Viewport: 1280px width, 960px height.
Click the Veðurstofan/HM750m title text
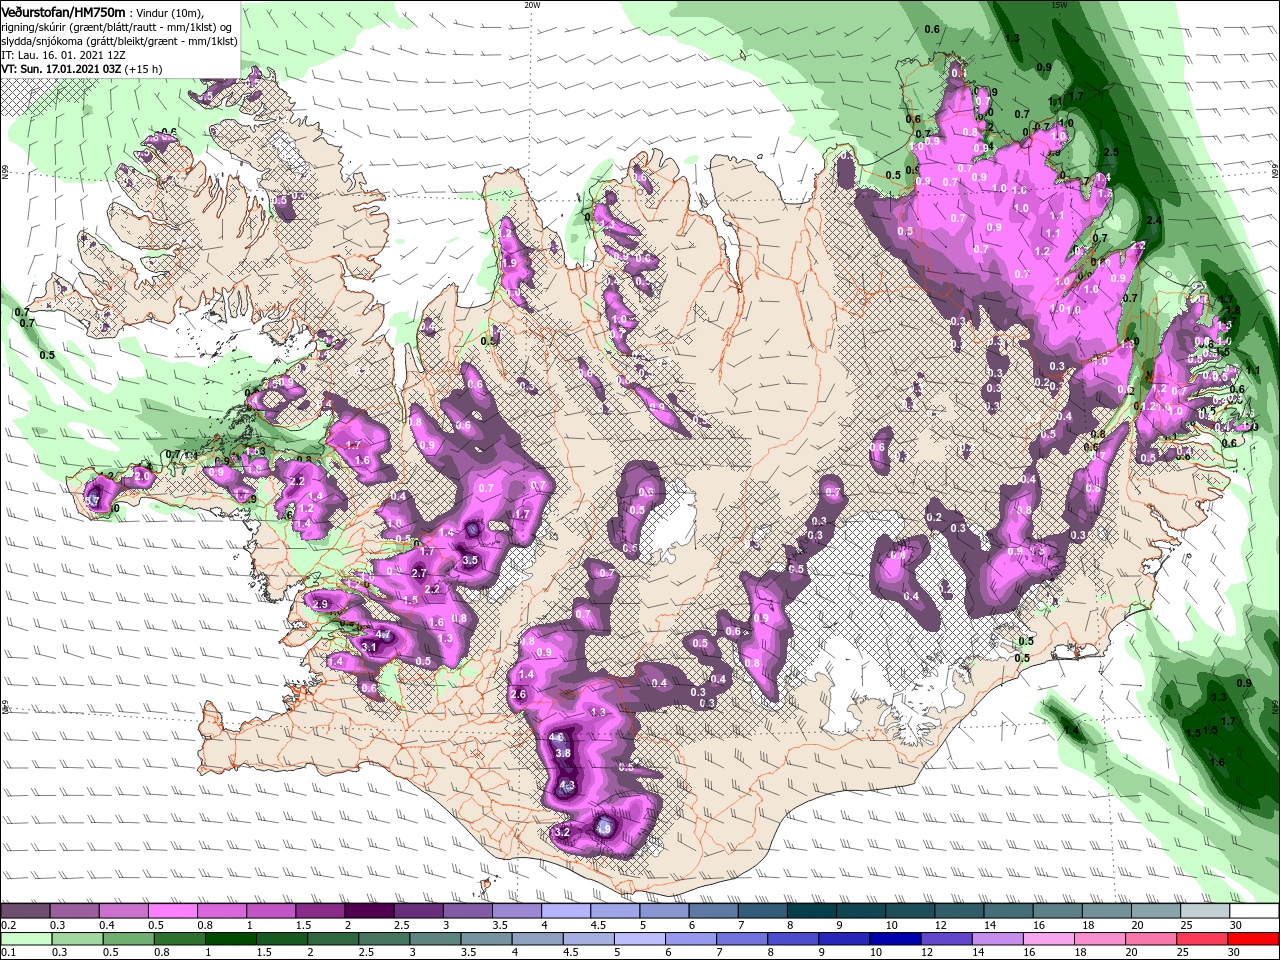(63, 11)
